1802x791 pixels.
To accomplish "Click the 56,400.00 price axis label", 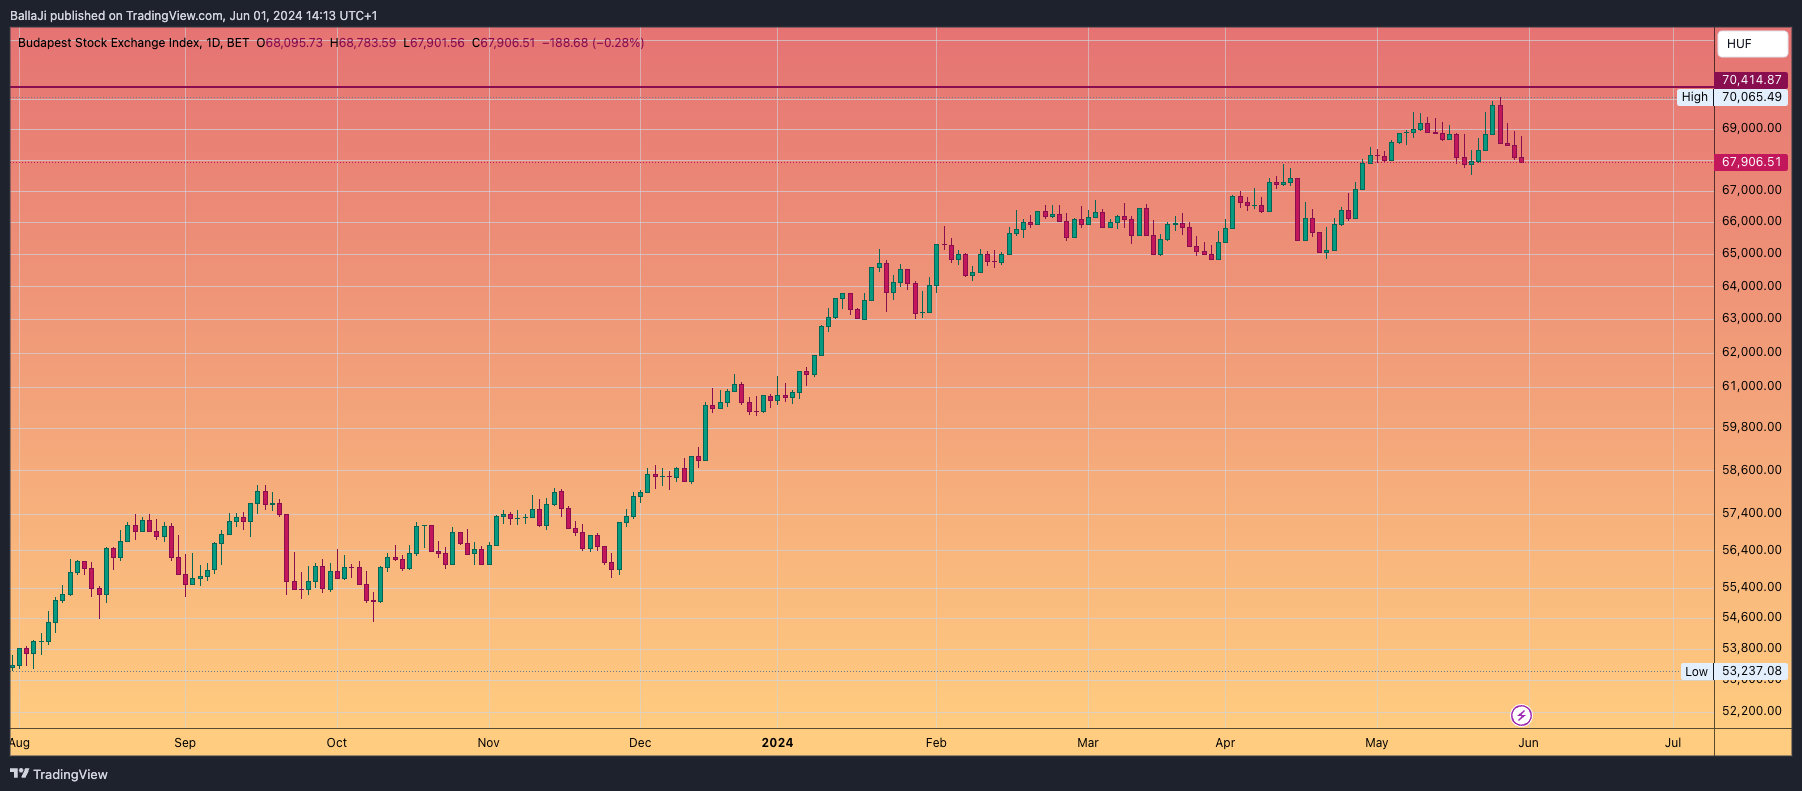I will [x=1752, y=550].
